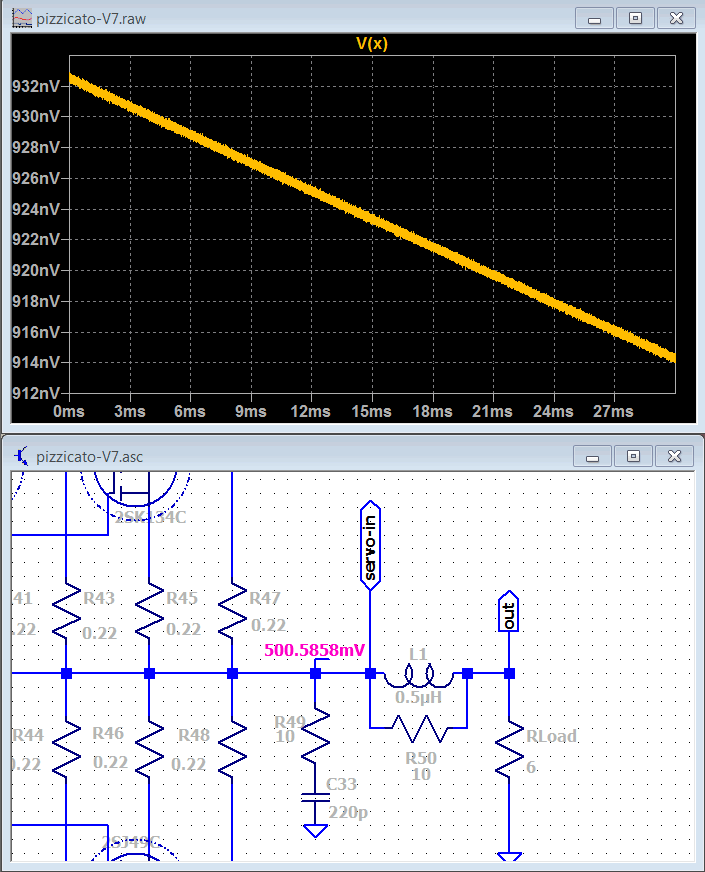
Task: Click the 15ms time-axis label
Action: tap(371, 412)
